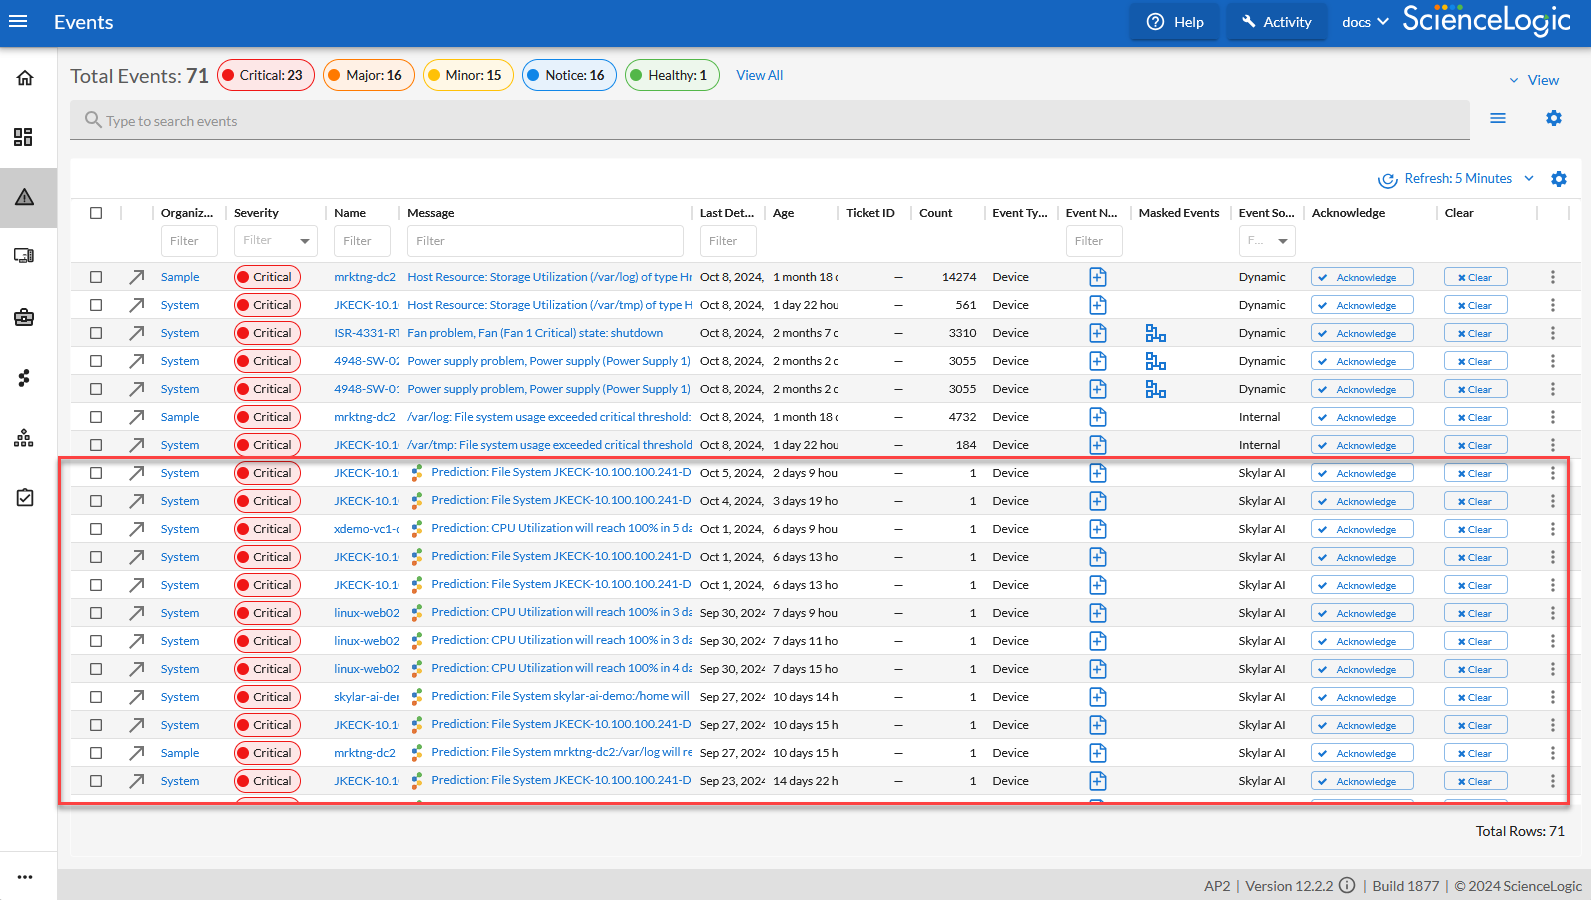This screenshot has height=900, width=1591.
Task: Open the briefcase sidebar icon
Action: click(24, 317)
